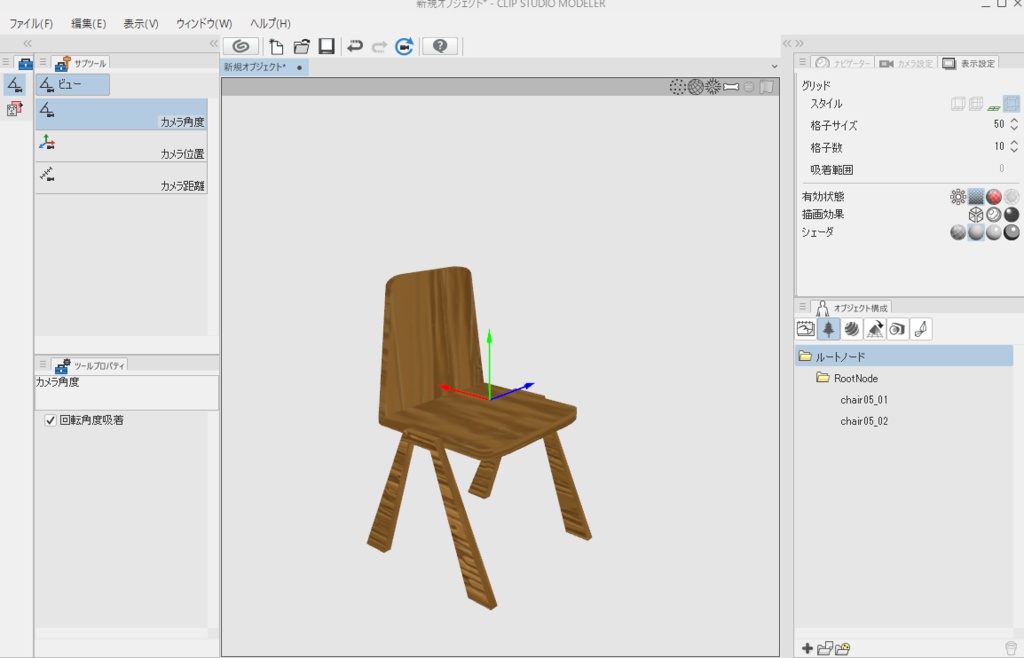
Task: Choose the second gridded cube style
Action: coord(976,104)
